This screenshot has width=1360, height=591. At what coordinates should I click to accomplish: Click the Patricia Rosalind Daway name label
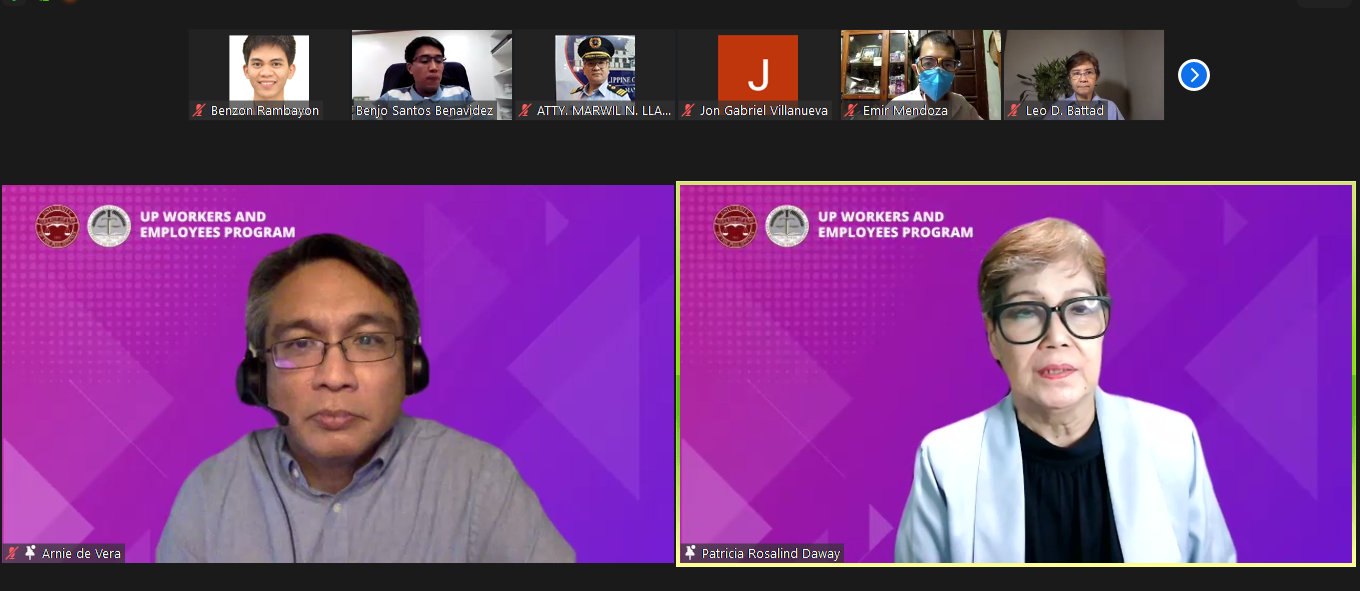(x=770, y=553)
